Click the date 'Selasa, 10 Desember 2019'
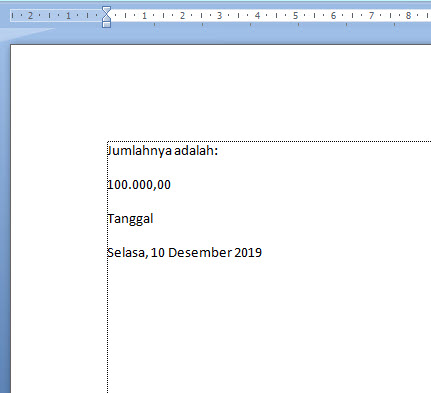Image resolution: width=431 pixels, height=393 pixels. tap(184, 253)
